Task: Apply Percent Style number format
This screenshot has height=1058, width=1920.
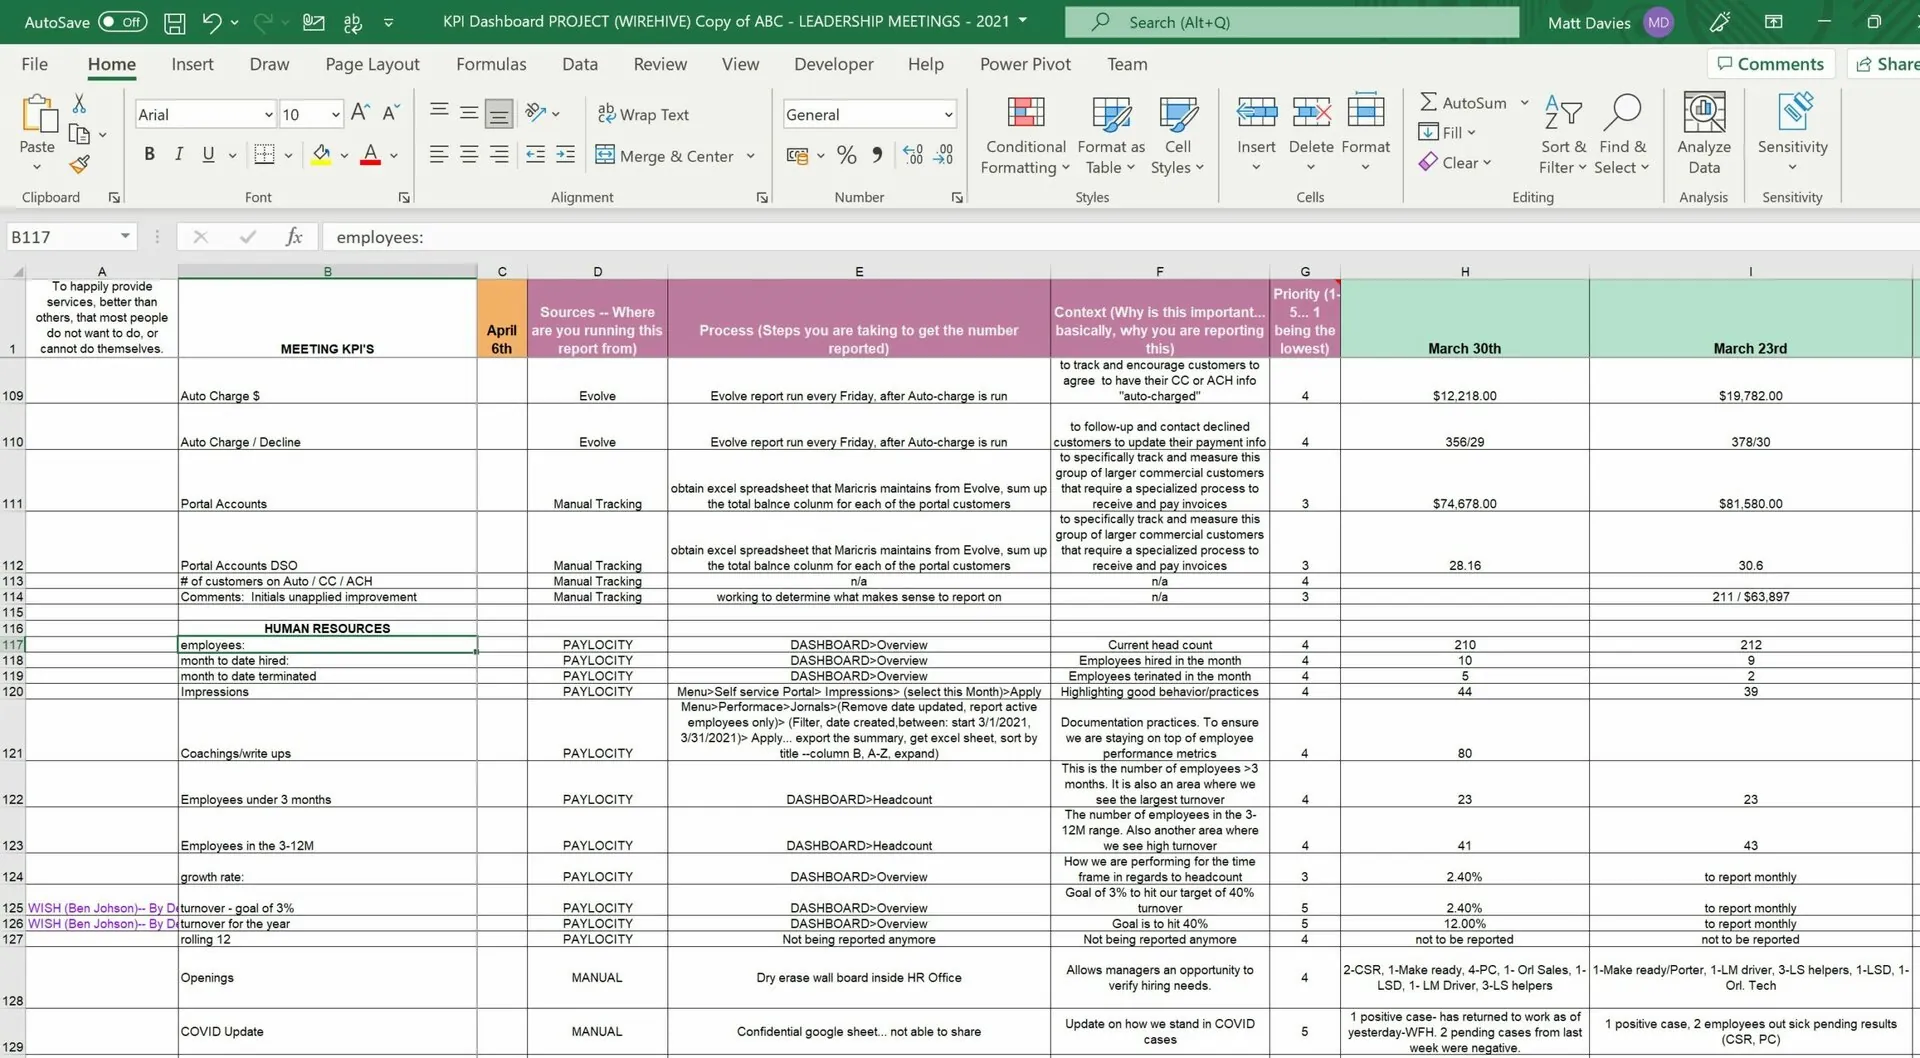Action: [x=846, y=155]
